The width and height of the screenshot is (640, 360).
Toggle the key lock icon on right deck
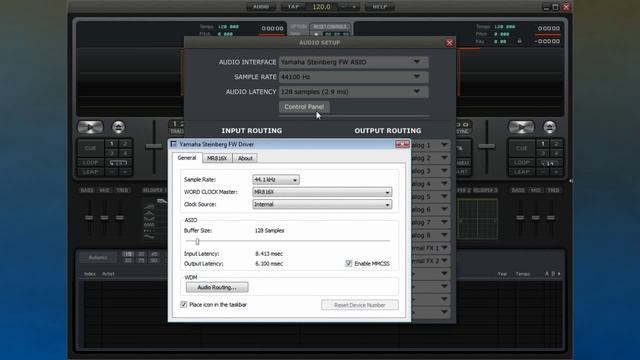click(x=519, y=41)
